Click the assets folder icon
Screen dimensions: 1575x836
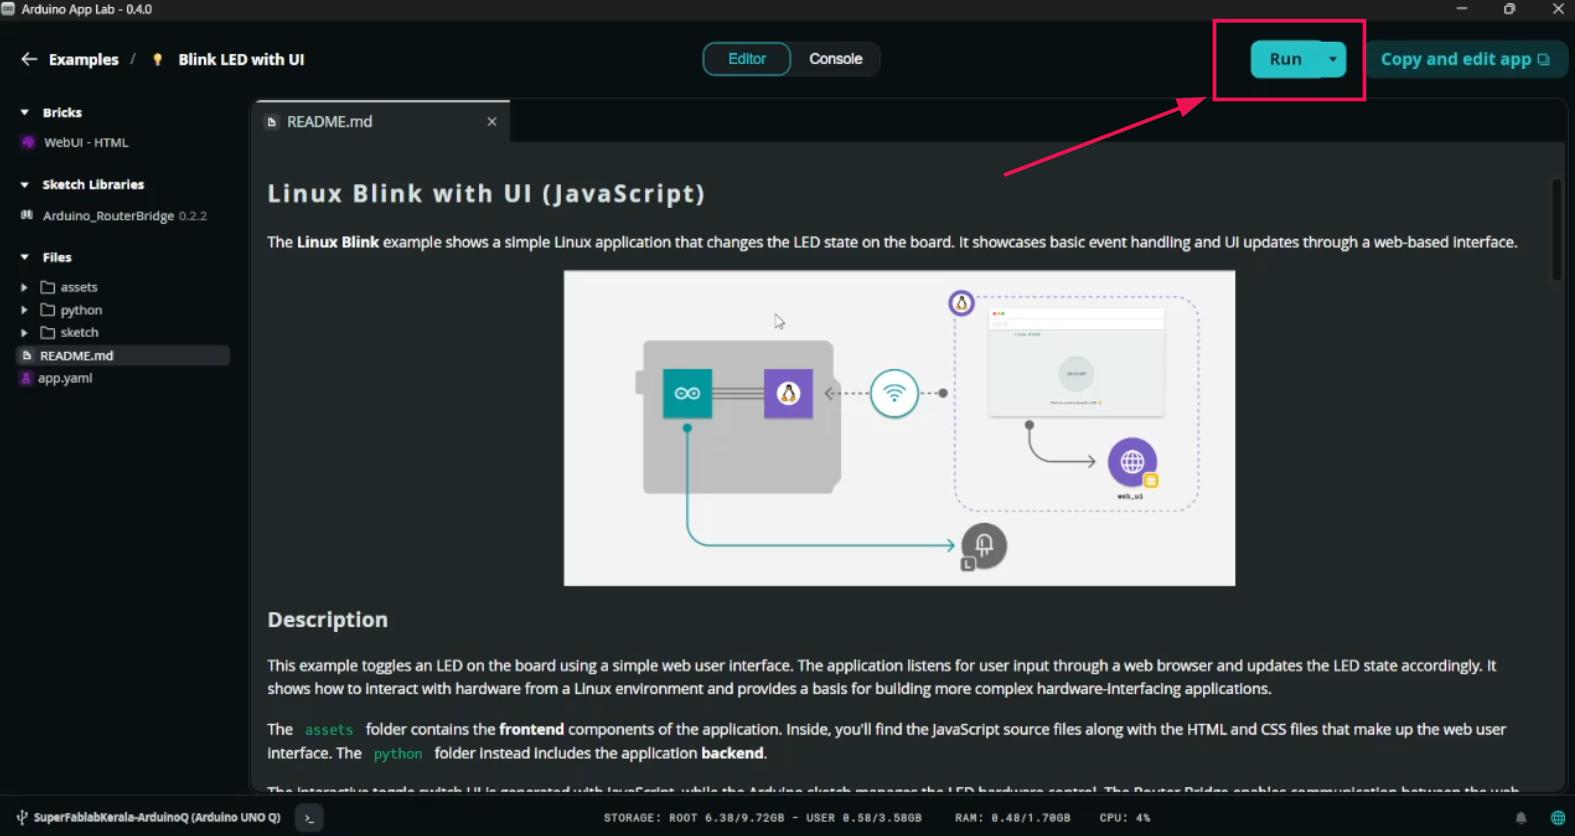pos(47,287)
